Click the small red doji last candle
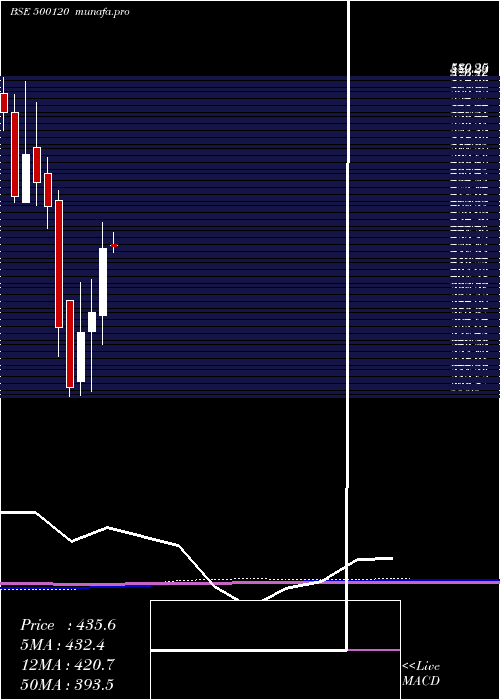 pos(113,246)
